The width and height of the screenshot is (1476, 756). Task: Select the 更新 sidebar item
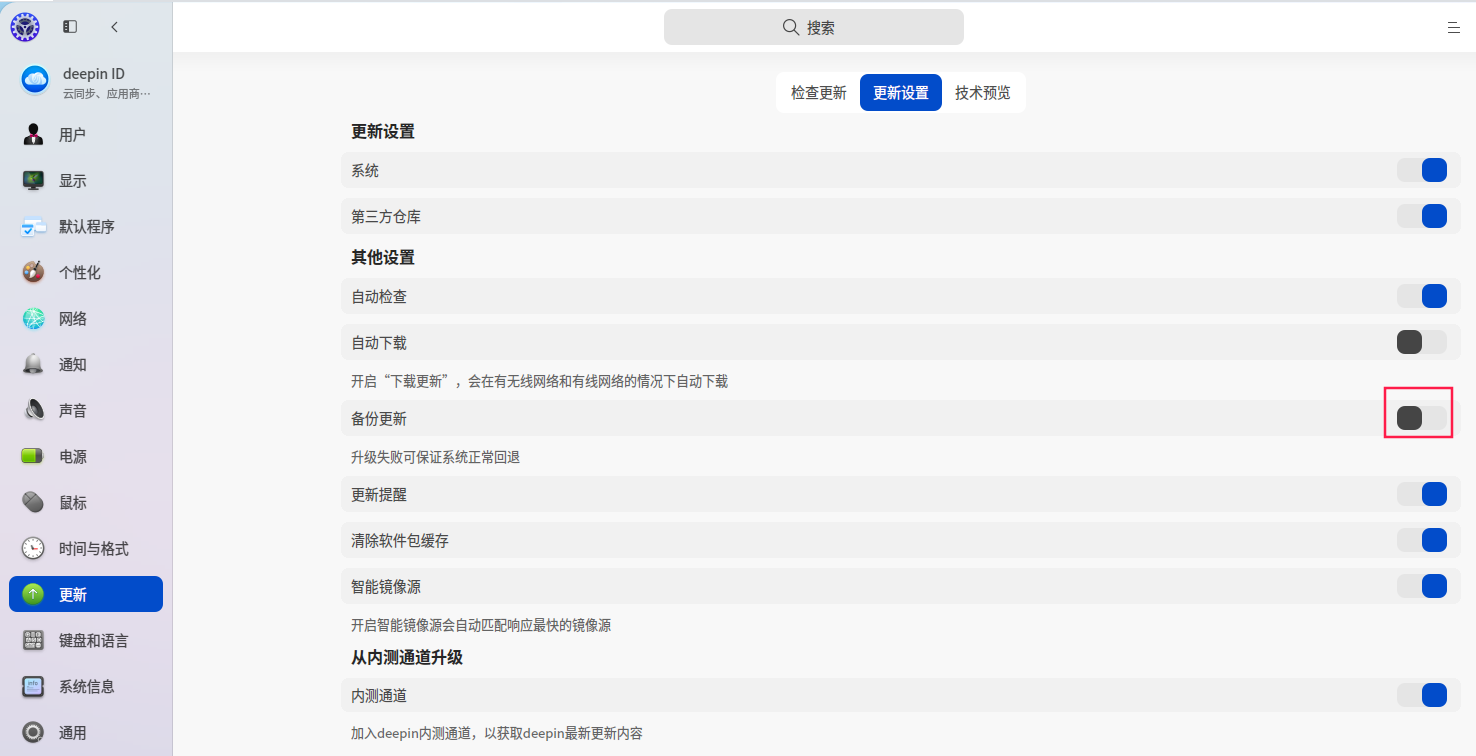coord(86,594)
